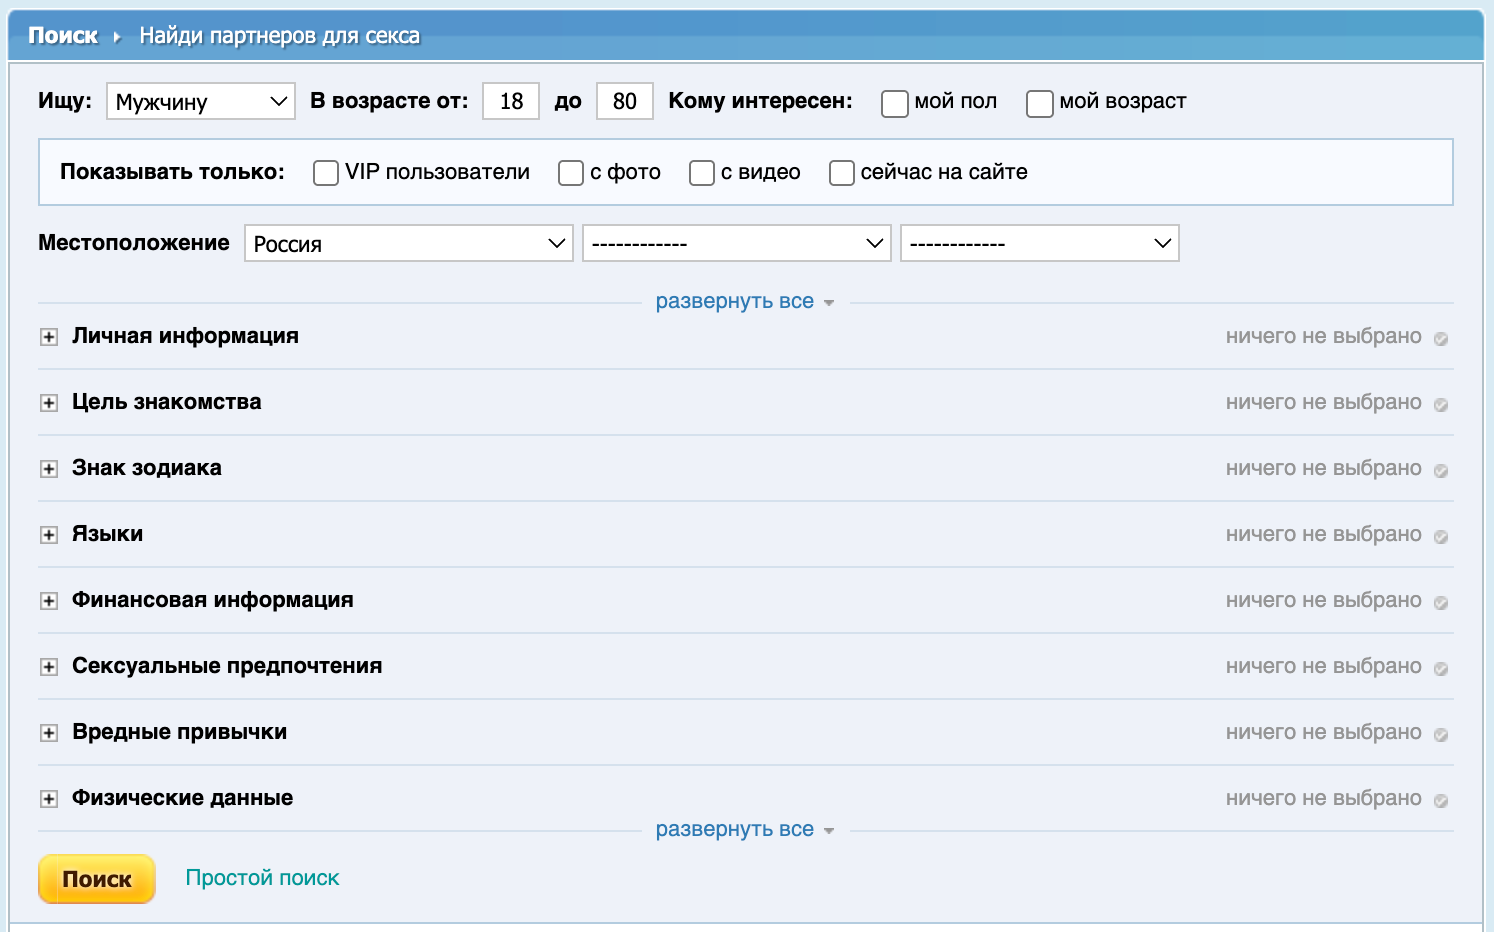Enable the VIP пользователи checkbox

[326, 173]
